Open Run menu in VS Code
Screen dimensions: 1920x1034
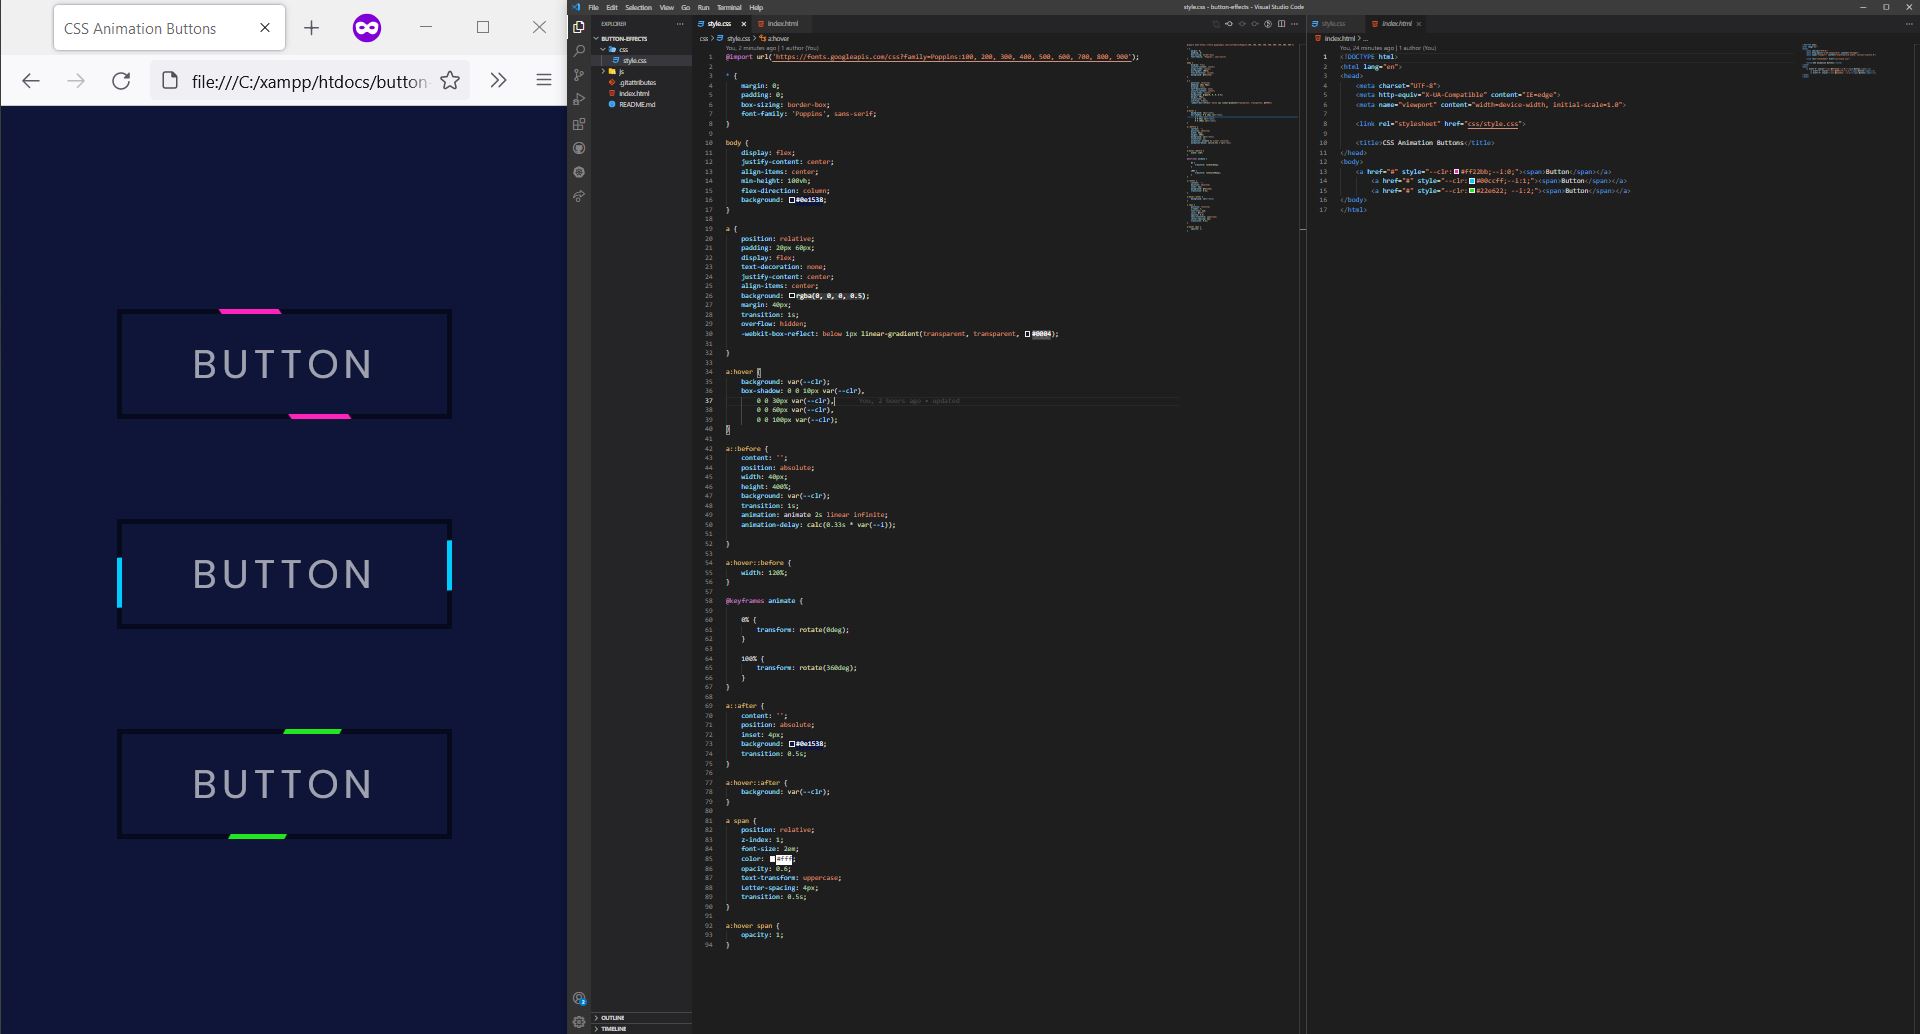coord(703,7)
